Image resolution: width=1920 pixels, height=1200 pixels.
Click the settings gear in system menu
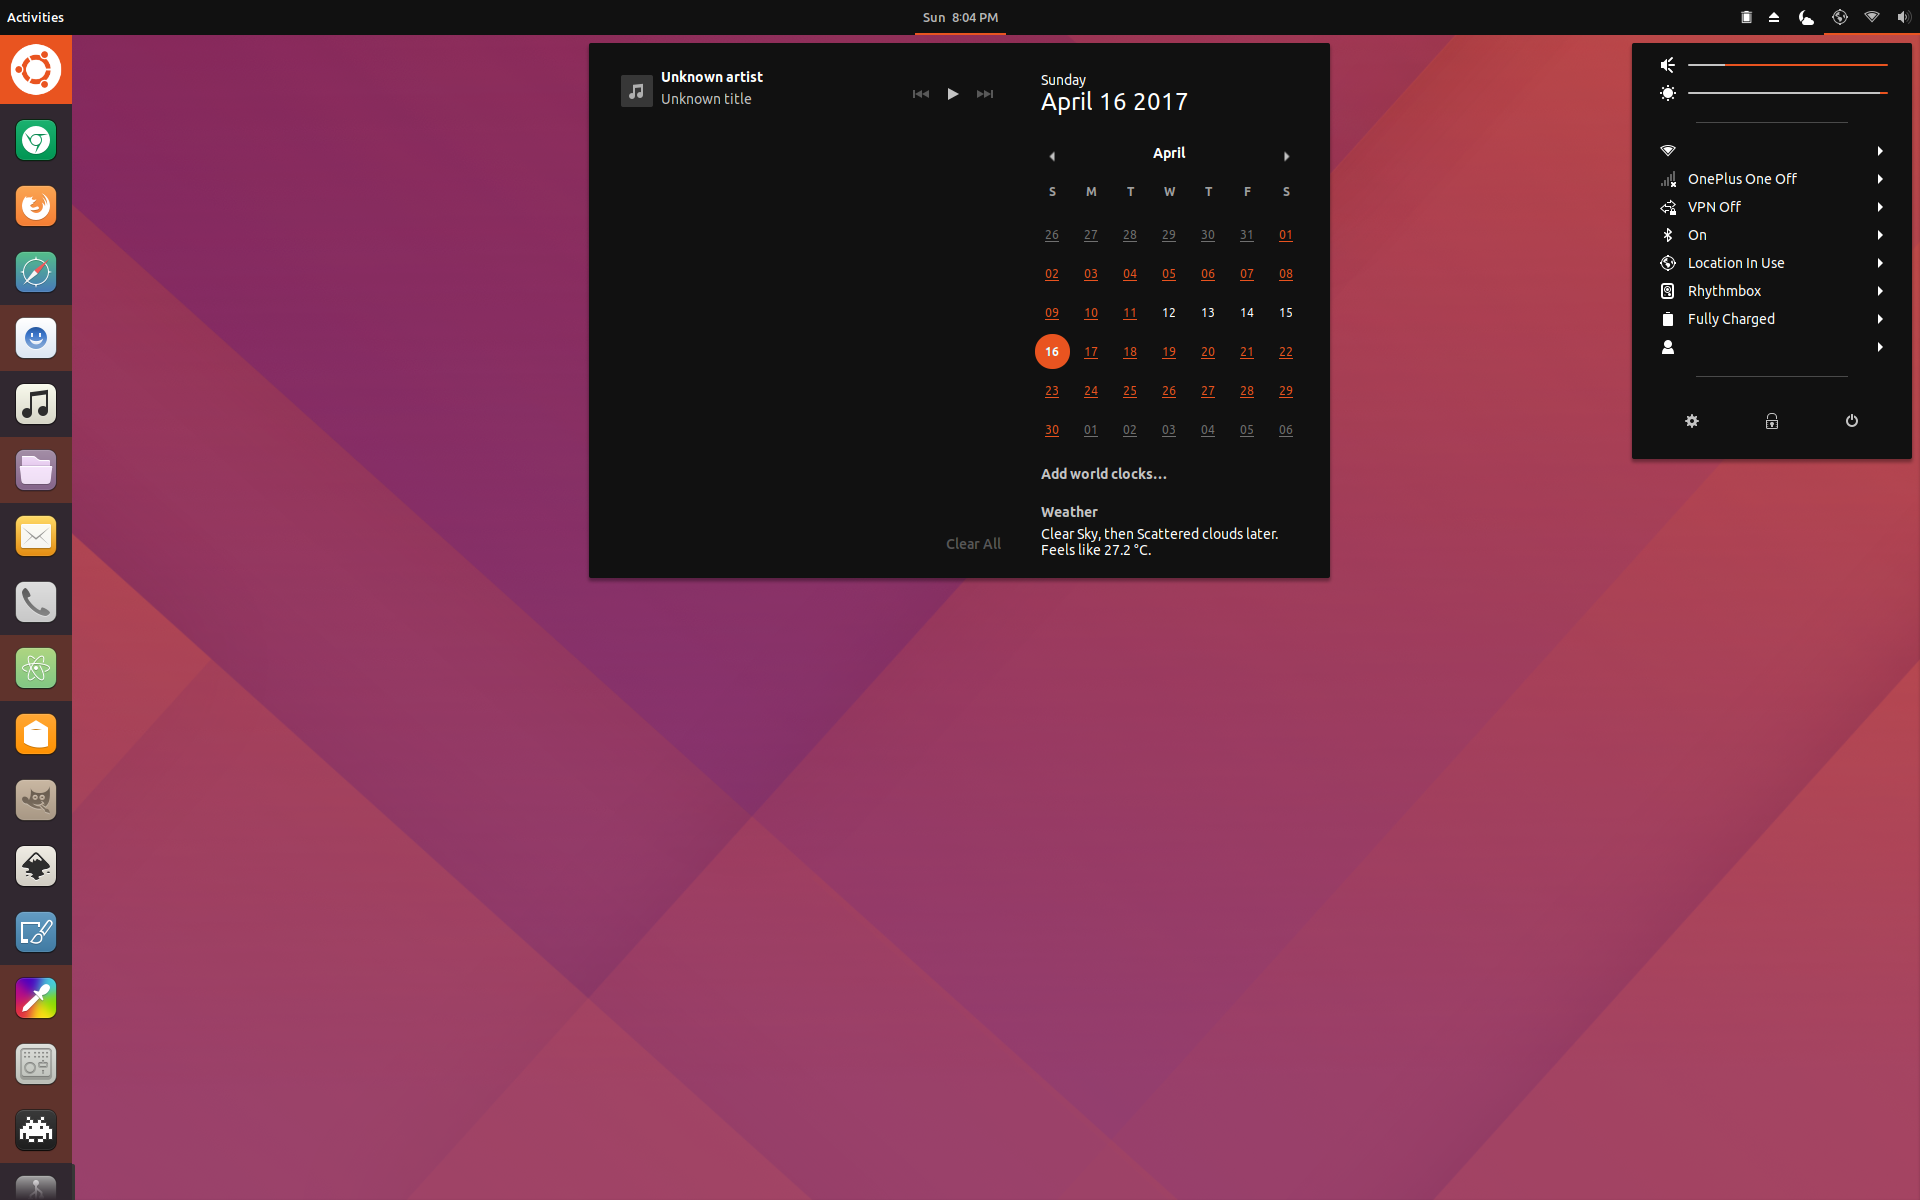(1692, 421)
